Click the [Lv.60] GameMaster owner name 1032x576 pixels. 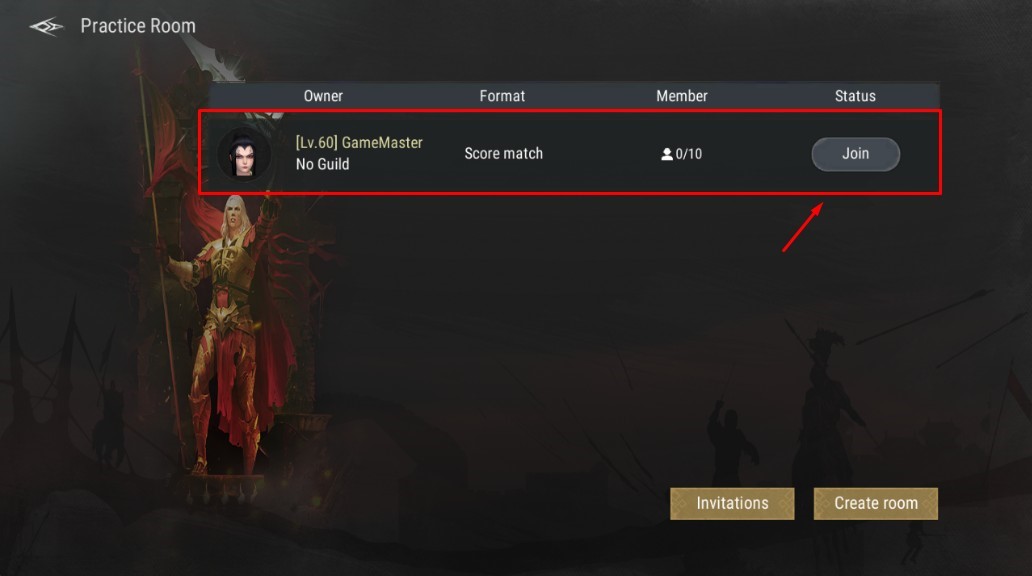[359, 143]
